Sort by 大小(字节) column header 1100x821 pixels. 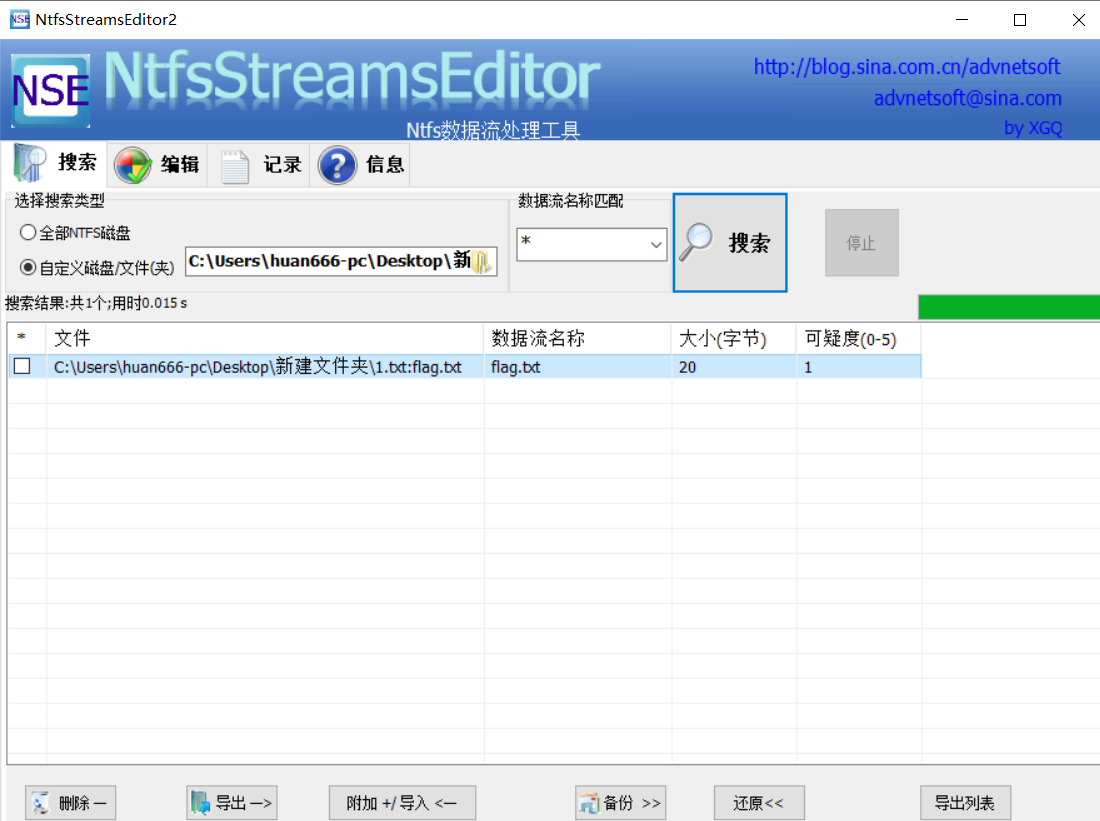tap(734, 338)
